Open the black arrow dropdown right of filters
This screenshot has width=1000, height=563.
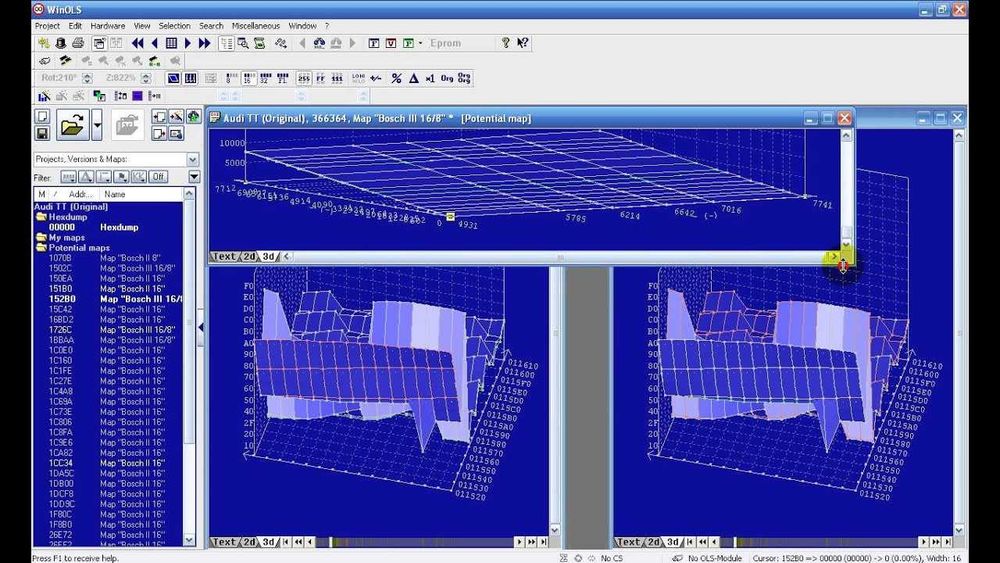pyautogui.click(x=194, y=177)
